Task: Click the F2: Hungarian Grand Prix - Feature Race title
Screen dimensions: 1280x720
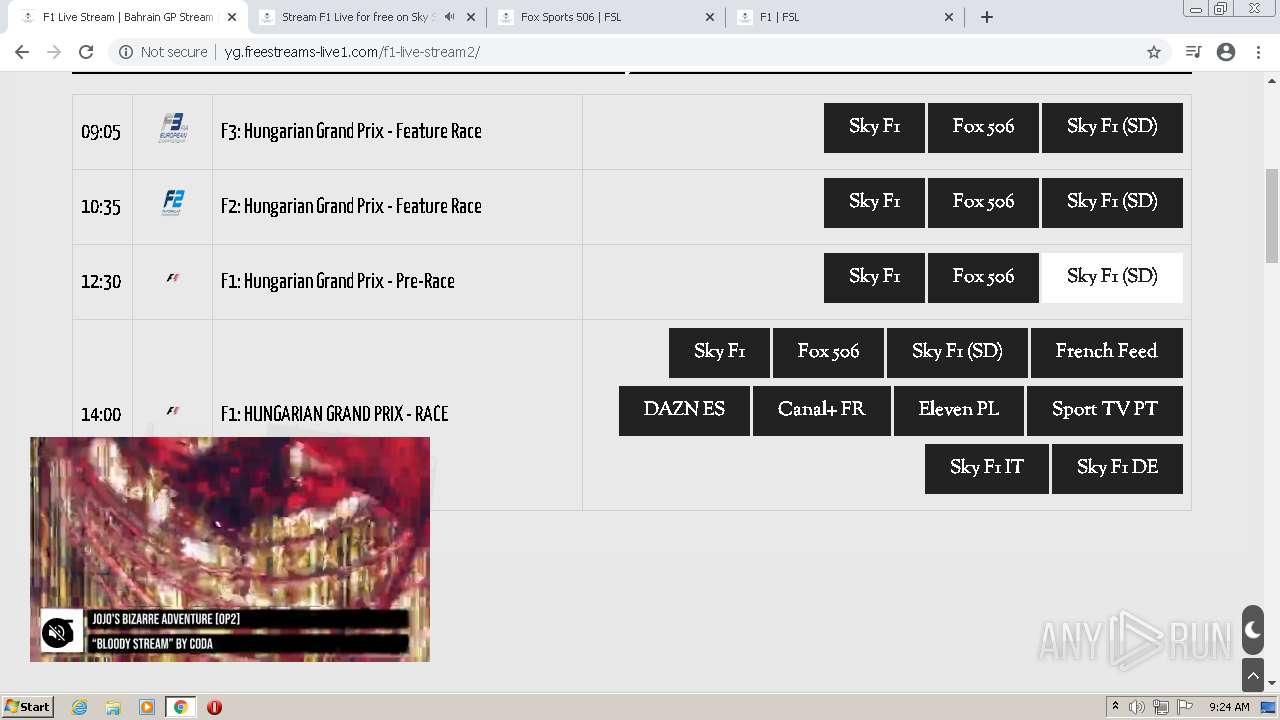Action: [351, 206]
